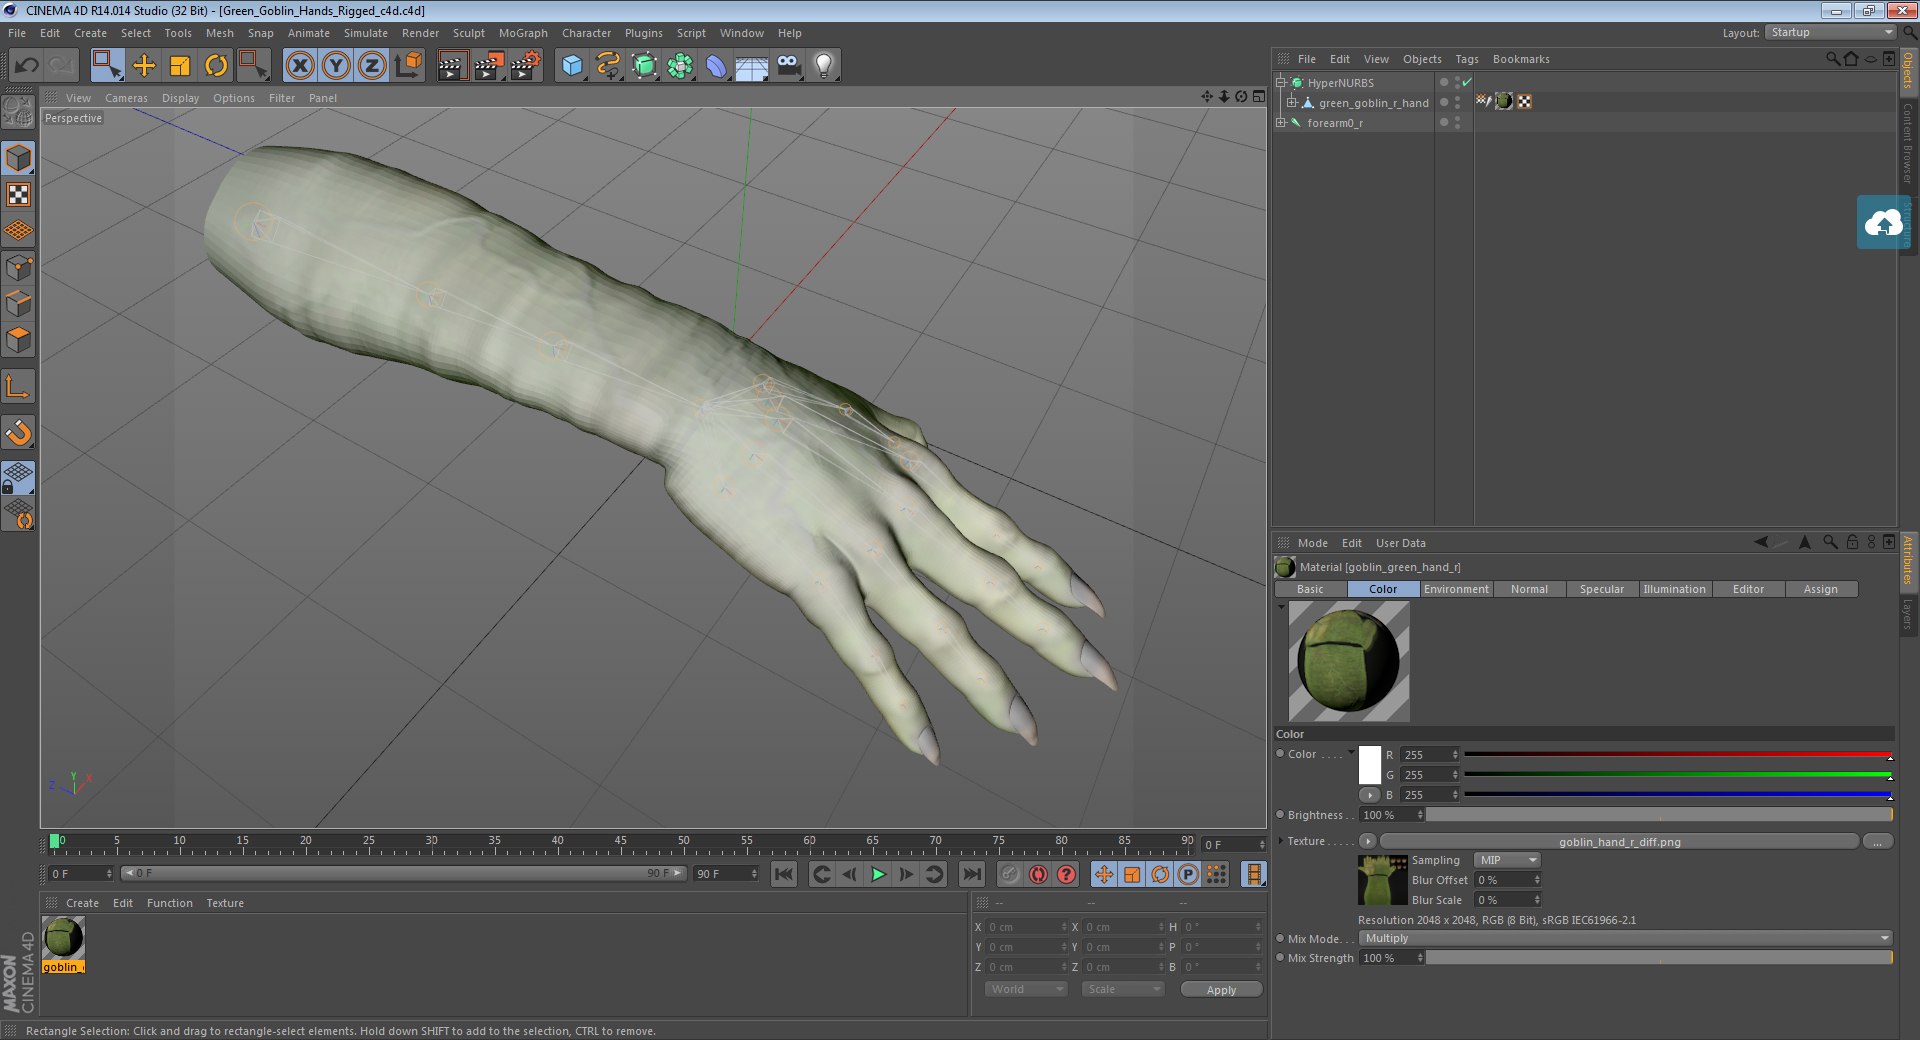Add a camera object

(789, 66)
